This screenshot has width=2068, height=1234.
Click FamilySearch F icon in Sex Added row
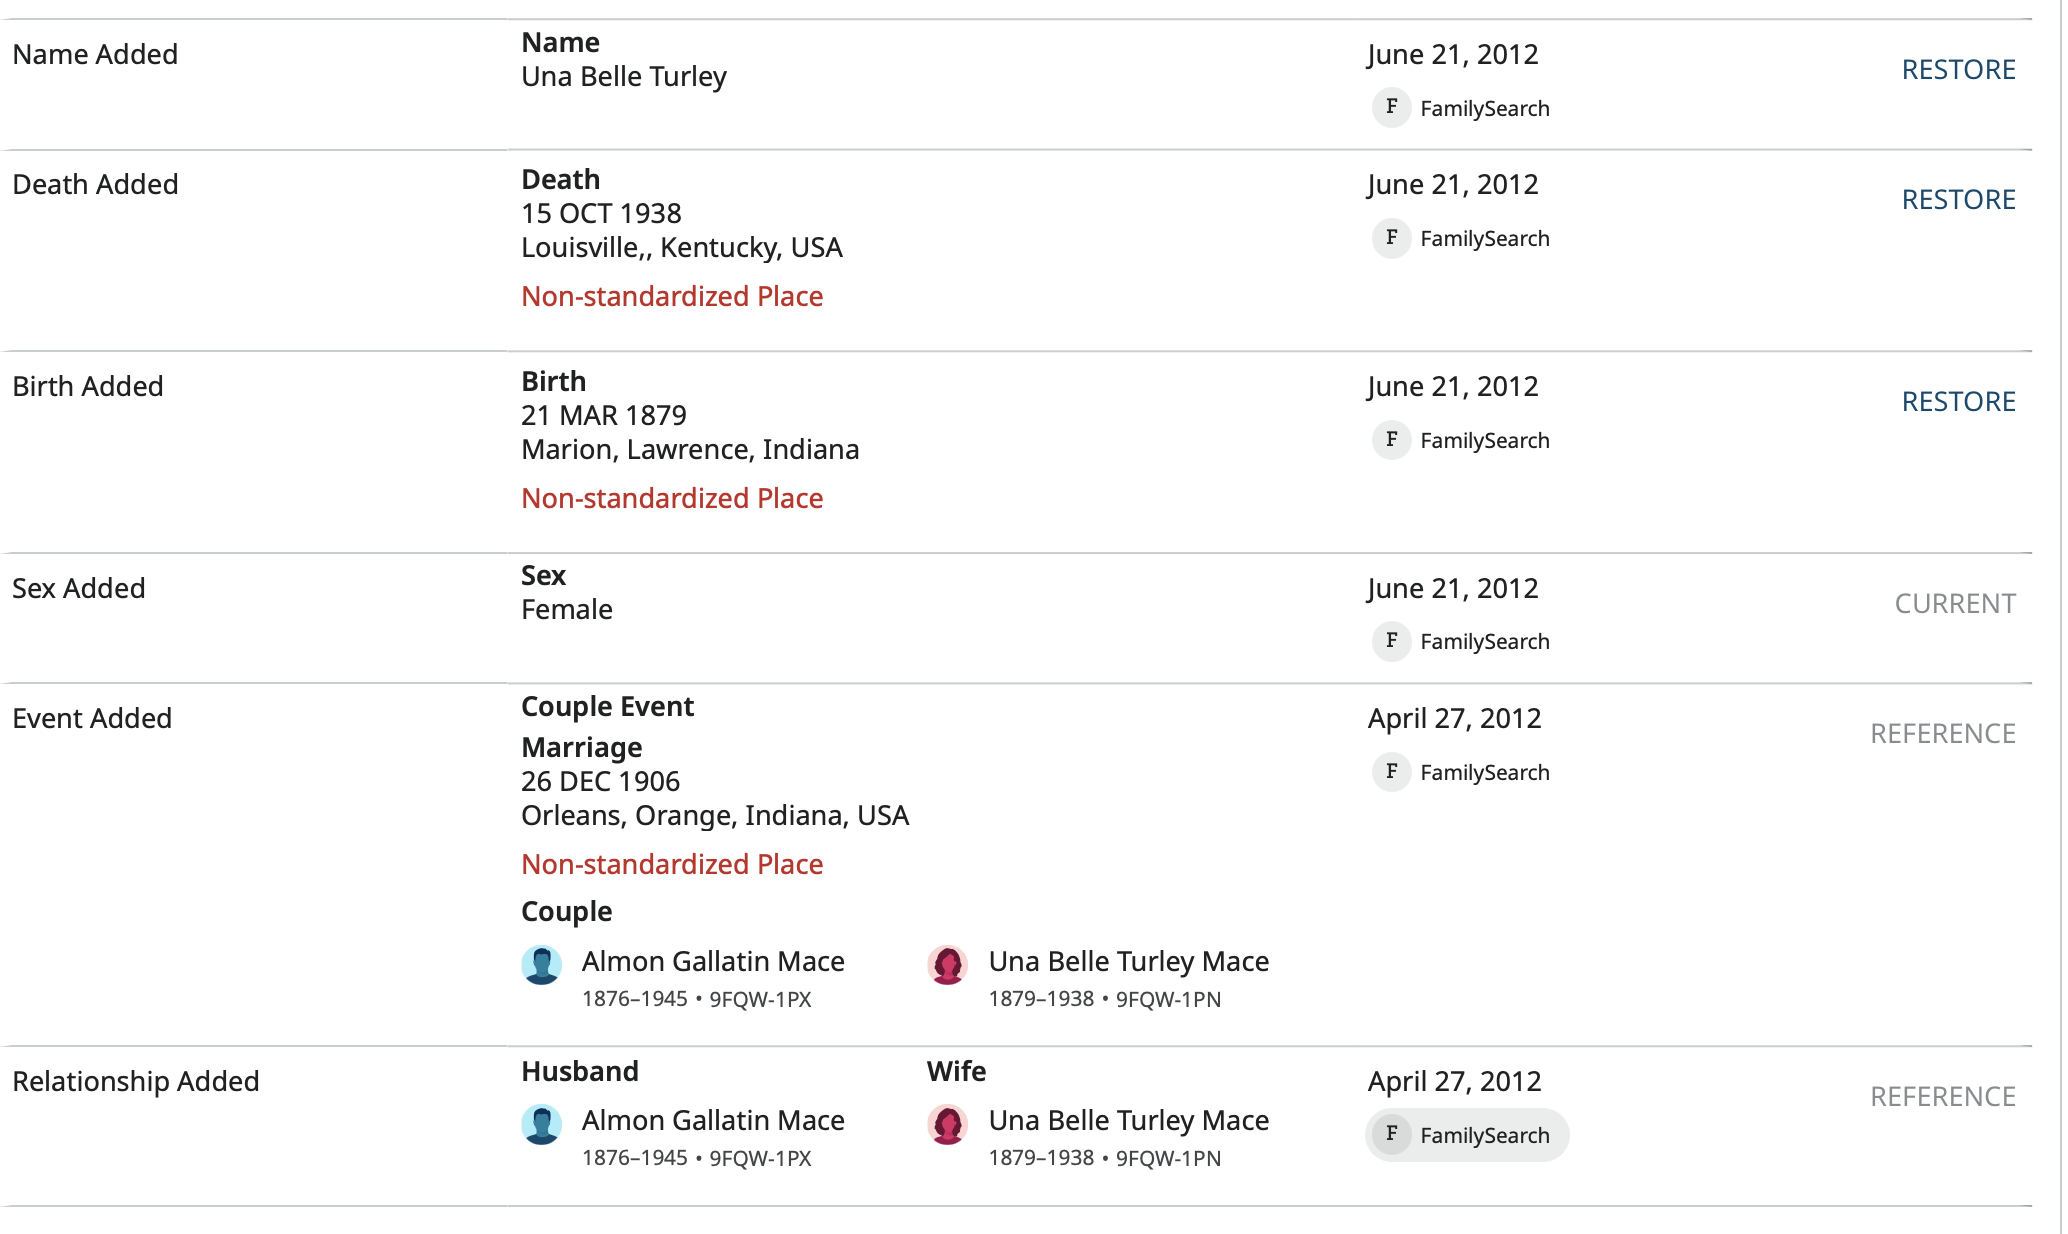(x=1391, y=641)
